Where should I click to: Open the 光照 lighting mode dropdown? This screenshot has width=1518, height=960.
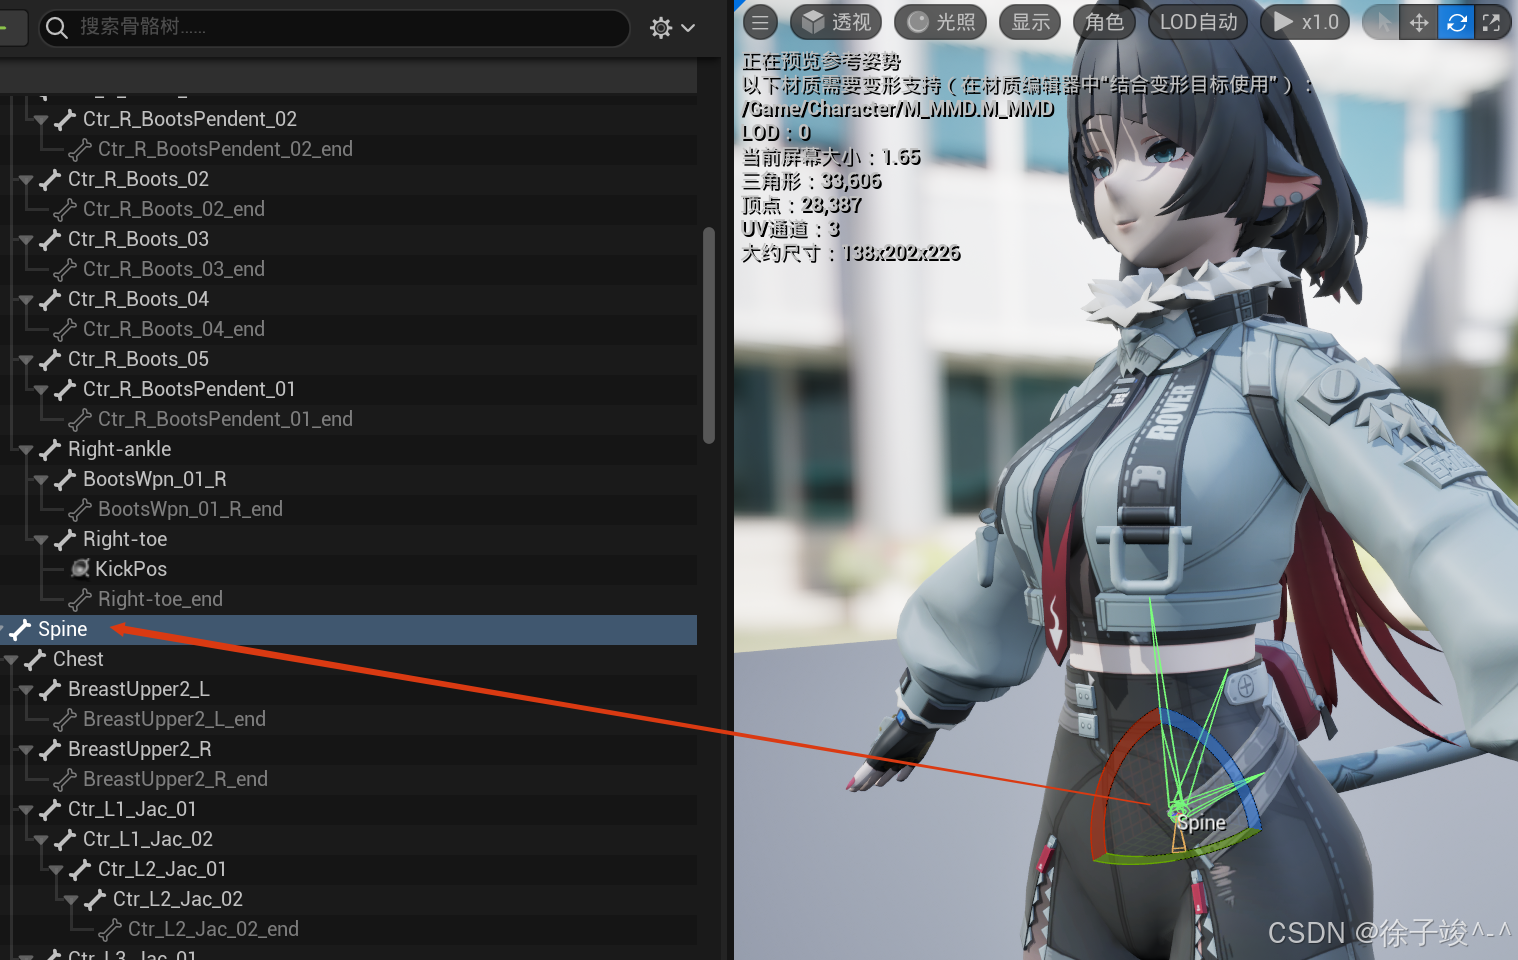click(940, 22)
